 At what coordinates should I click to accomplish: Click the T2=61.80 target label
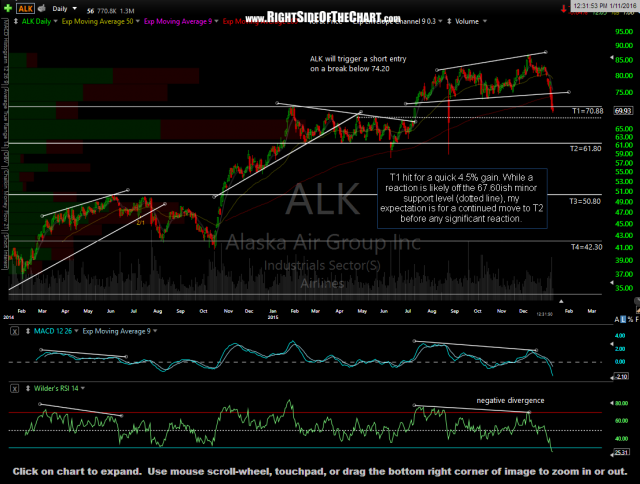point(586,149)
